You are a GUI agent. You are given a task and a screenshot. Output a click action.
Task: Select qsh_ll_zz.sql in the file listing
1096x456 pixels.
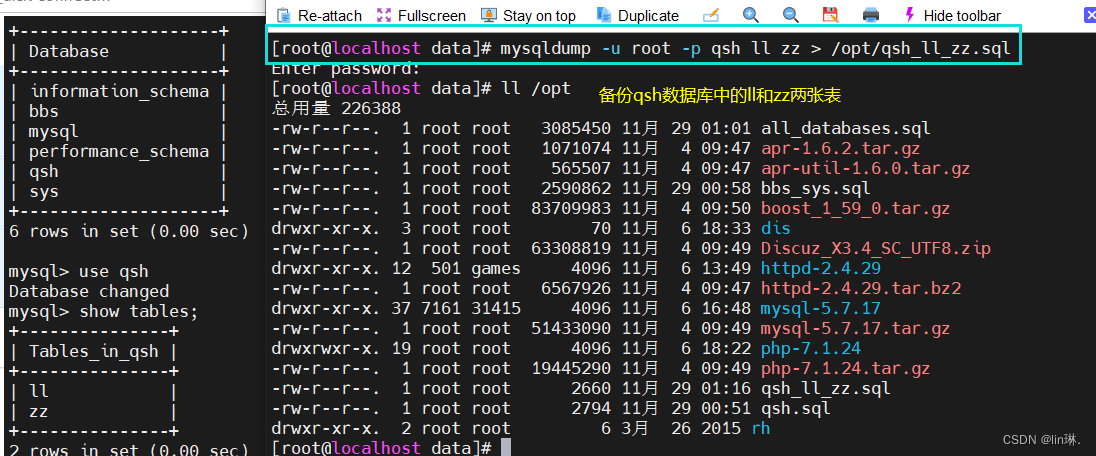825,389
